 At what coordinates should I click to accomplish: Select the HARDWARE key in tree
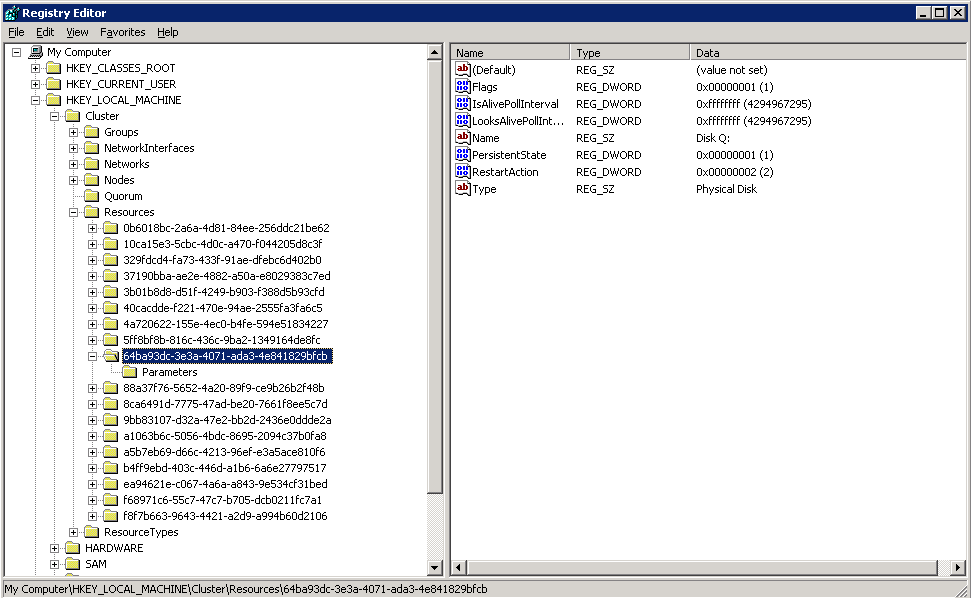coord(113,548)
